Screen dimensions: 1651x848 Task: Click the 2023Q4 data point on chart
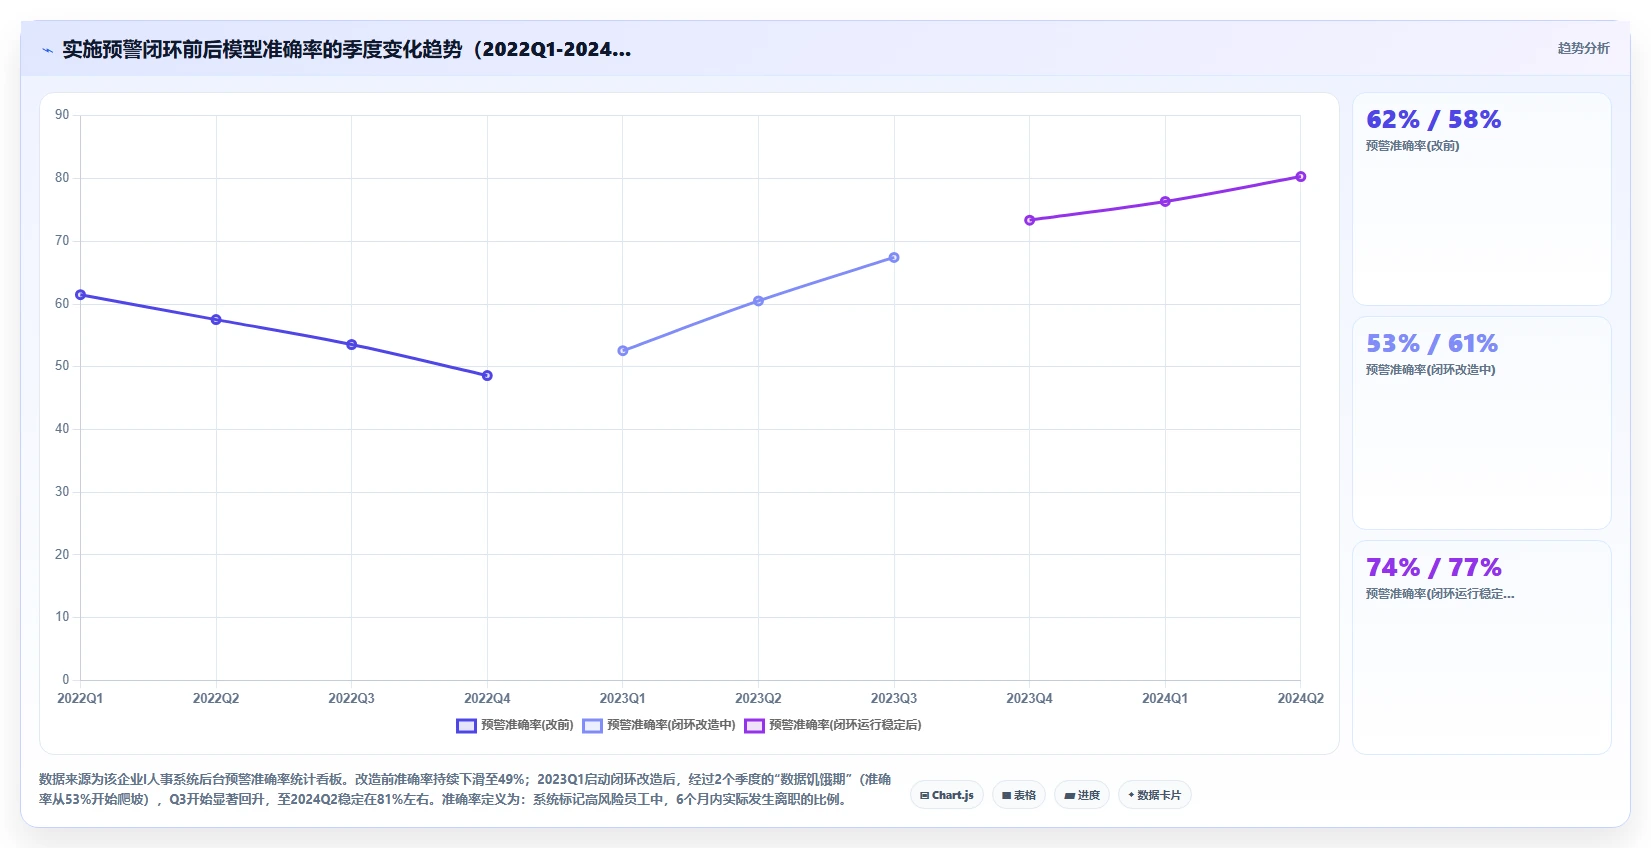click(x=1030, y=220)
